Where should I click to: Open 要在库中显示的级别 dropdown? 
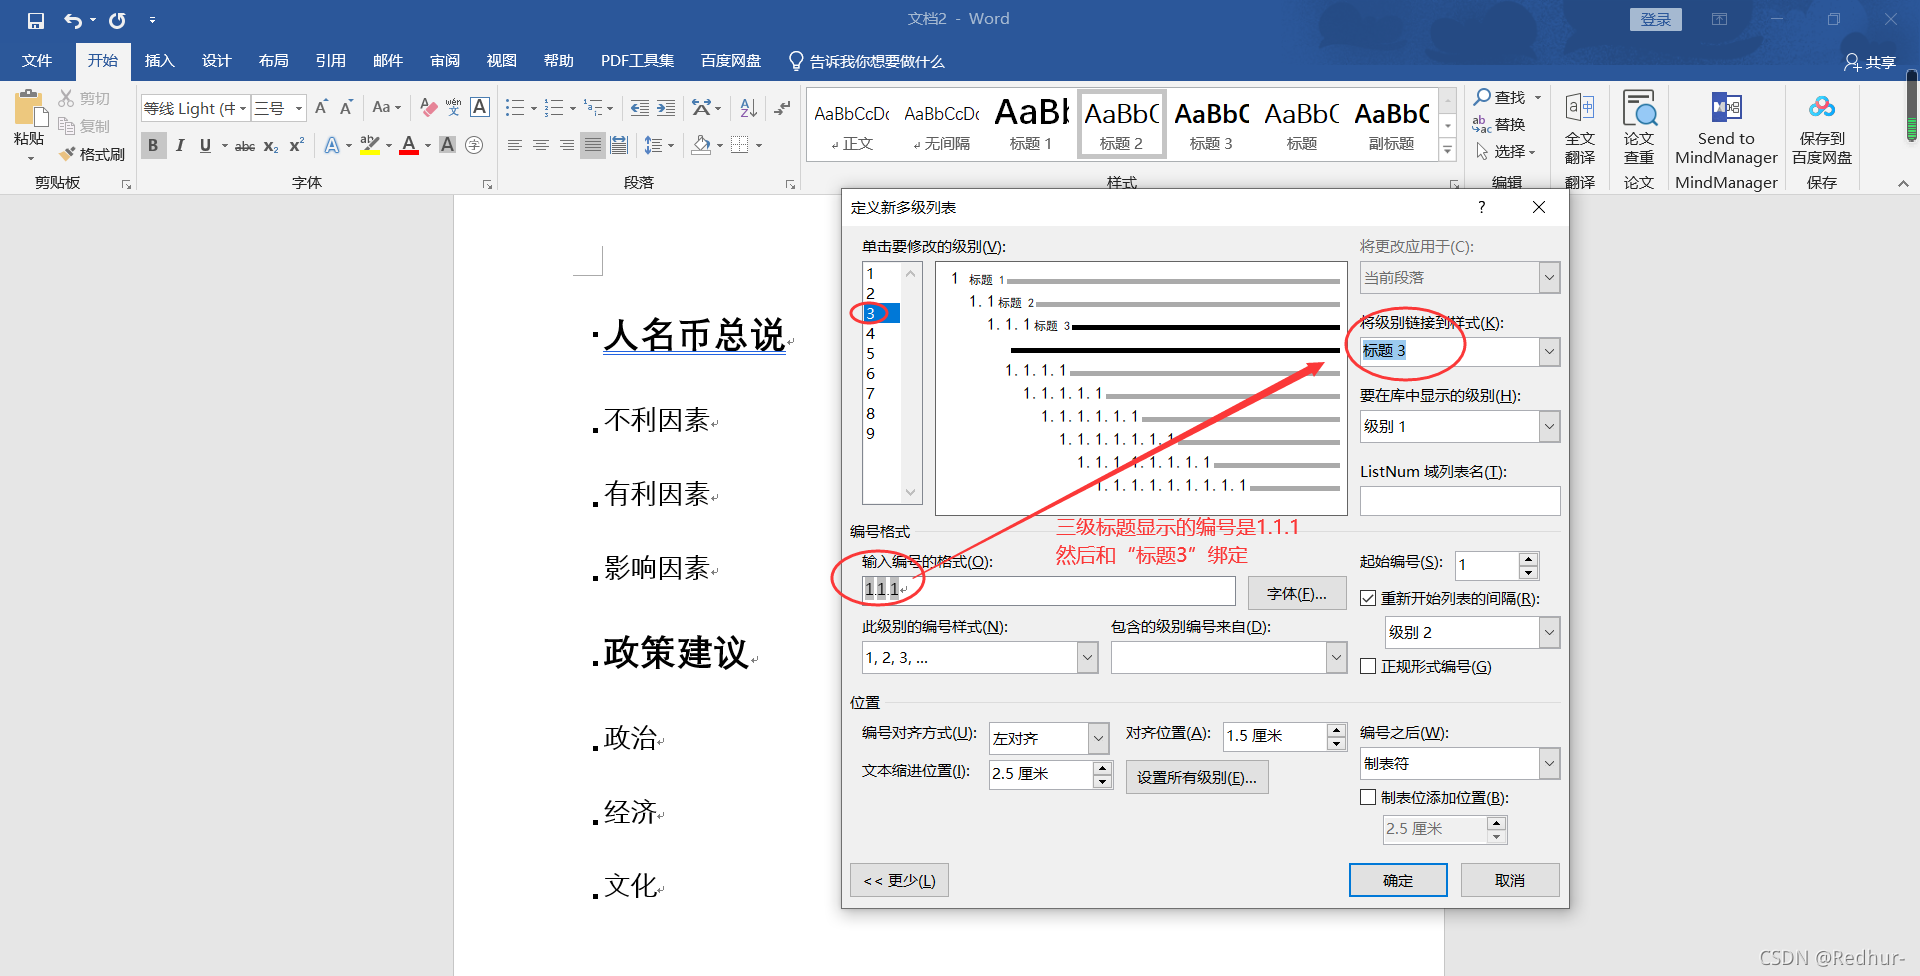[1549, 426]
